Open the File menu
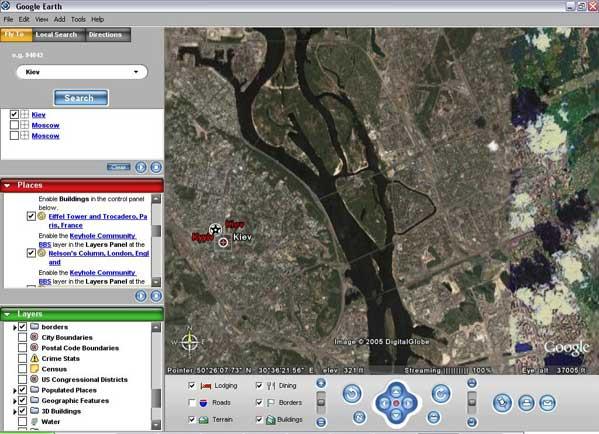 [8, 19]
